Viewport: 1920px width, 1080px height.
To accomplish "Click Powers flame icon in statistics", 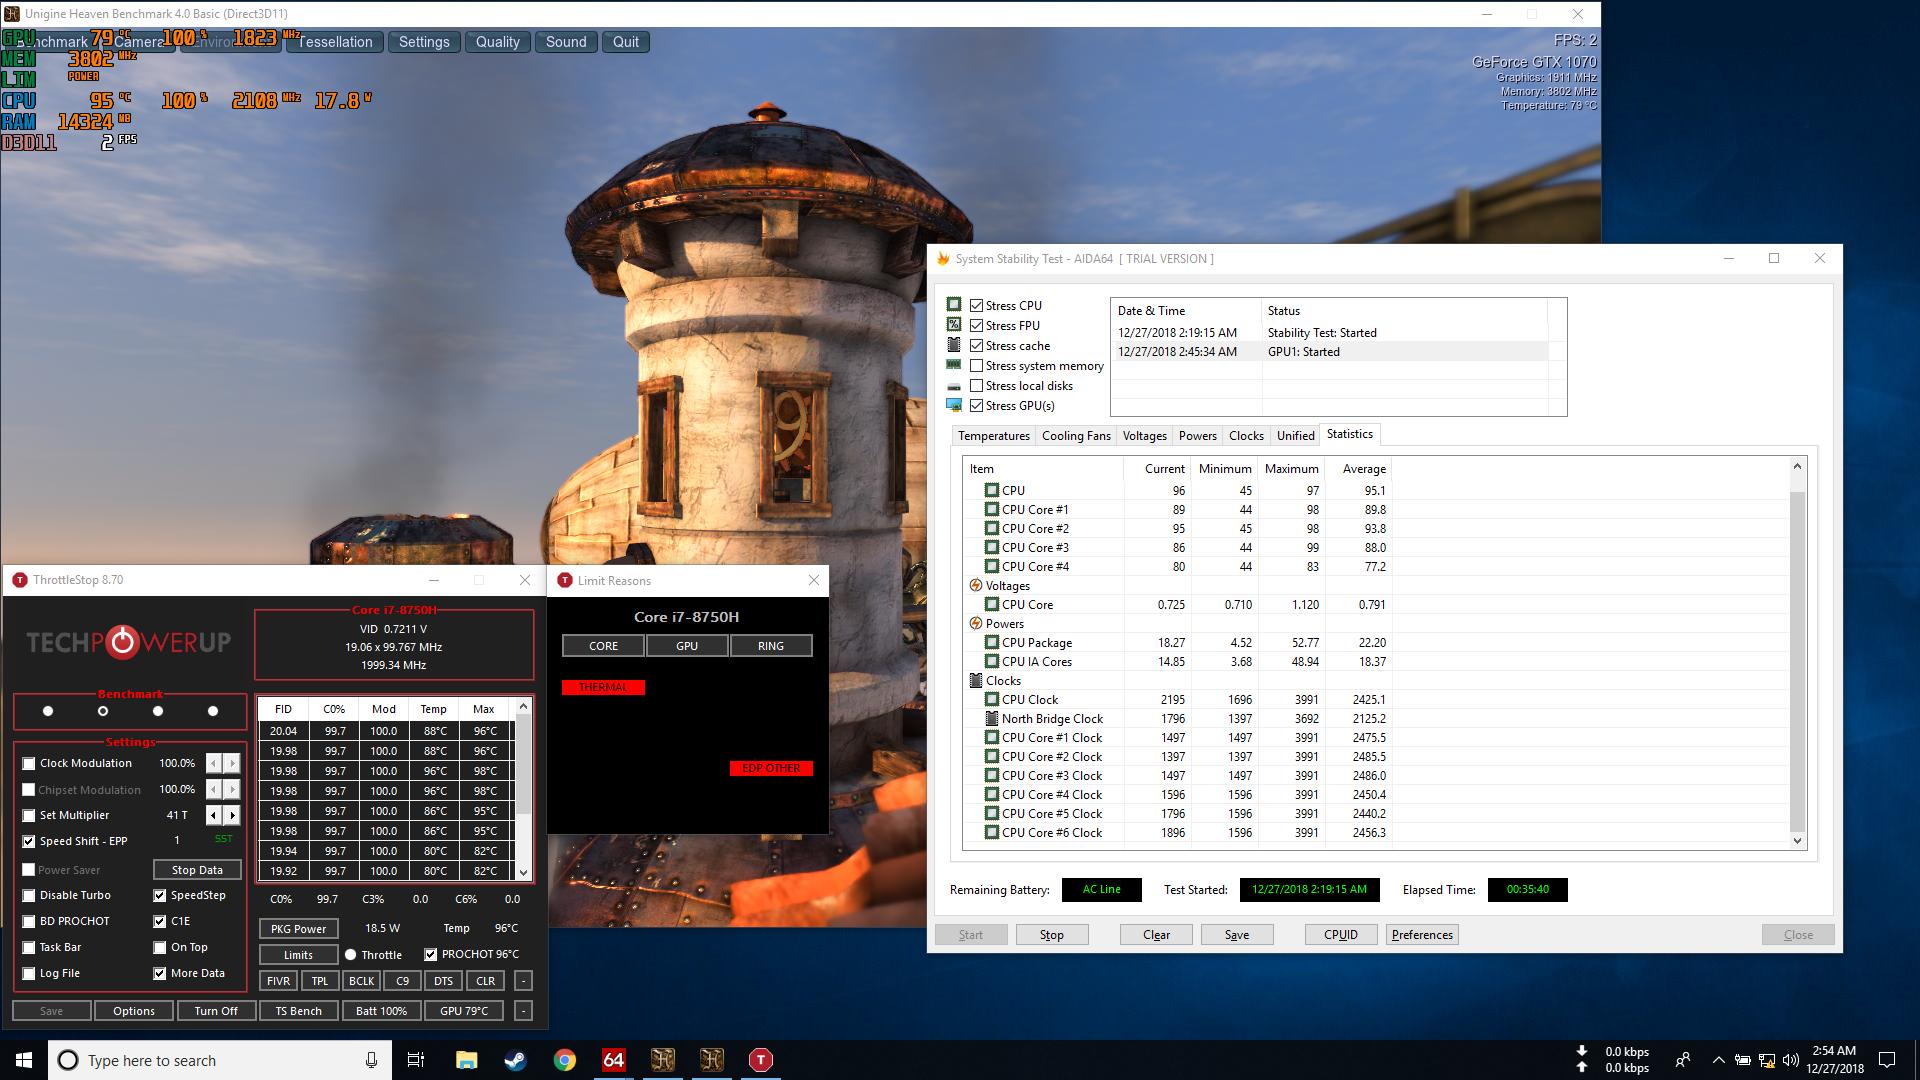I will pos(976,624).
